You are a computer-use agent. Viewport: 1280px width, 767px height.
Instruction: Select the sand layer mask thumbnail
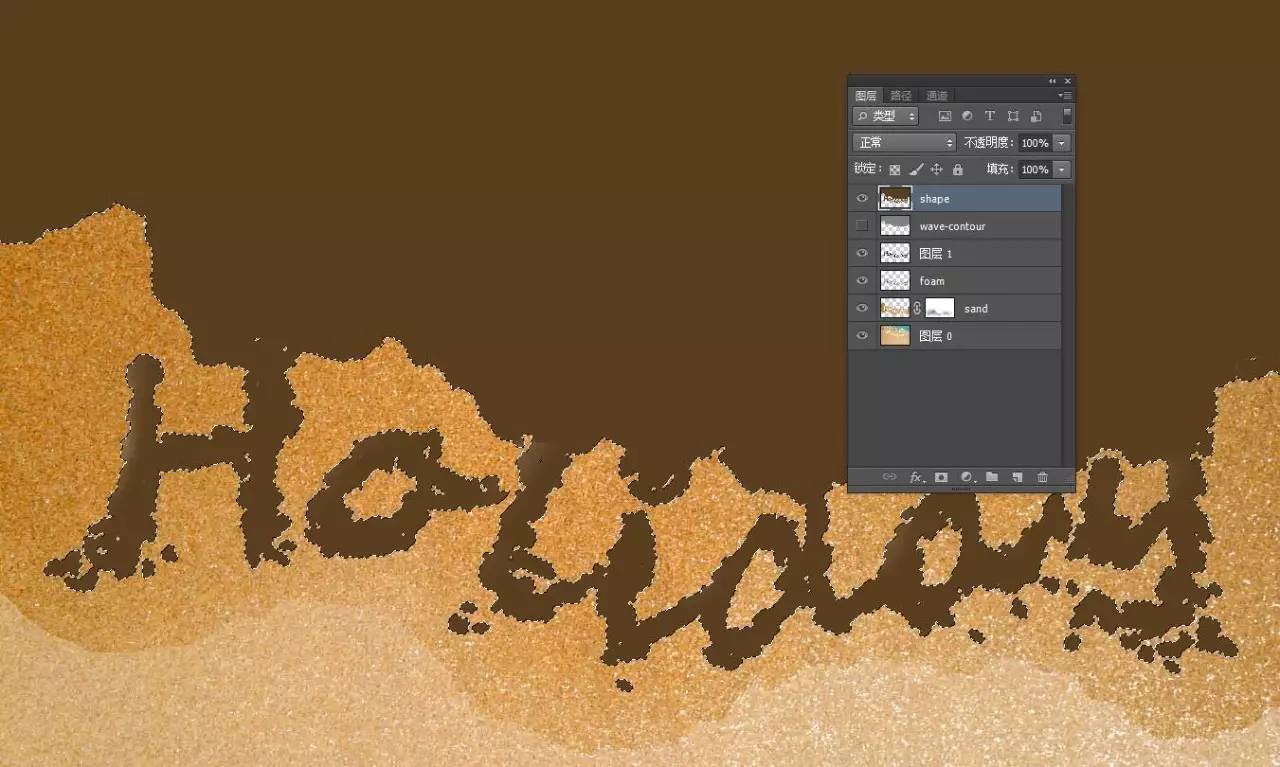click(x=940, y=308)
